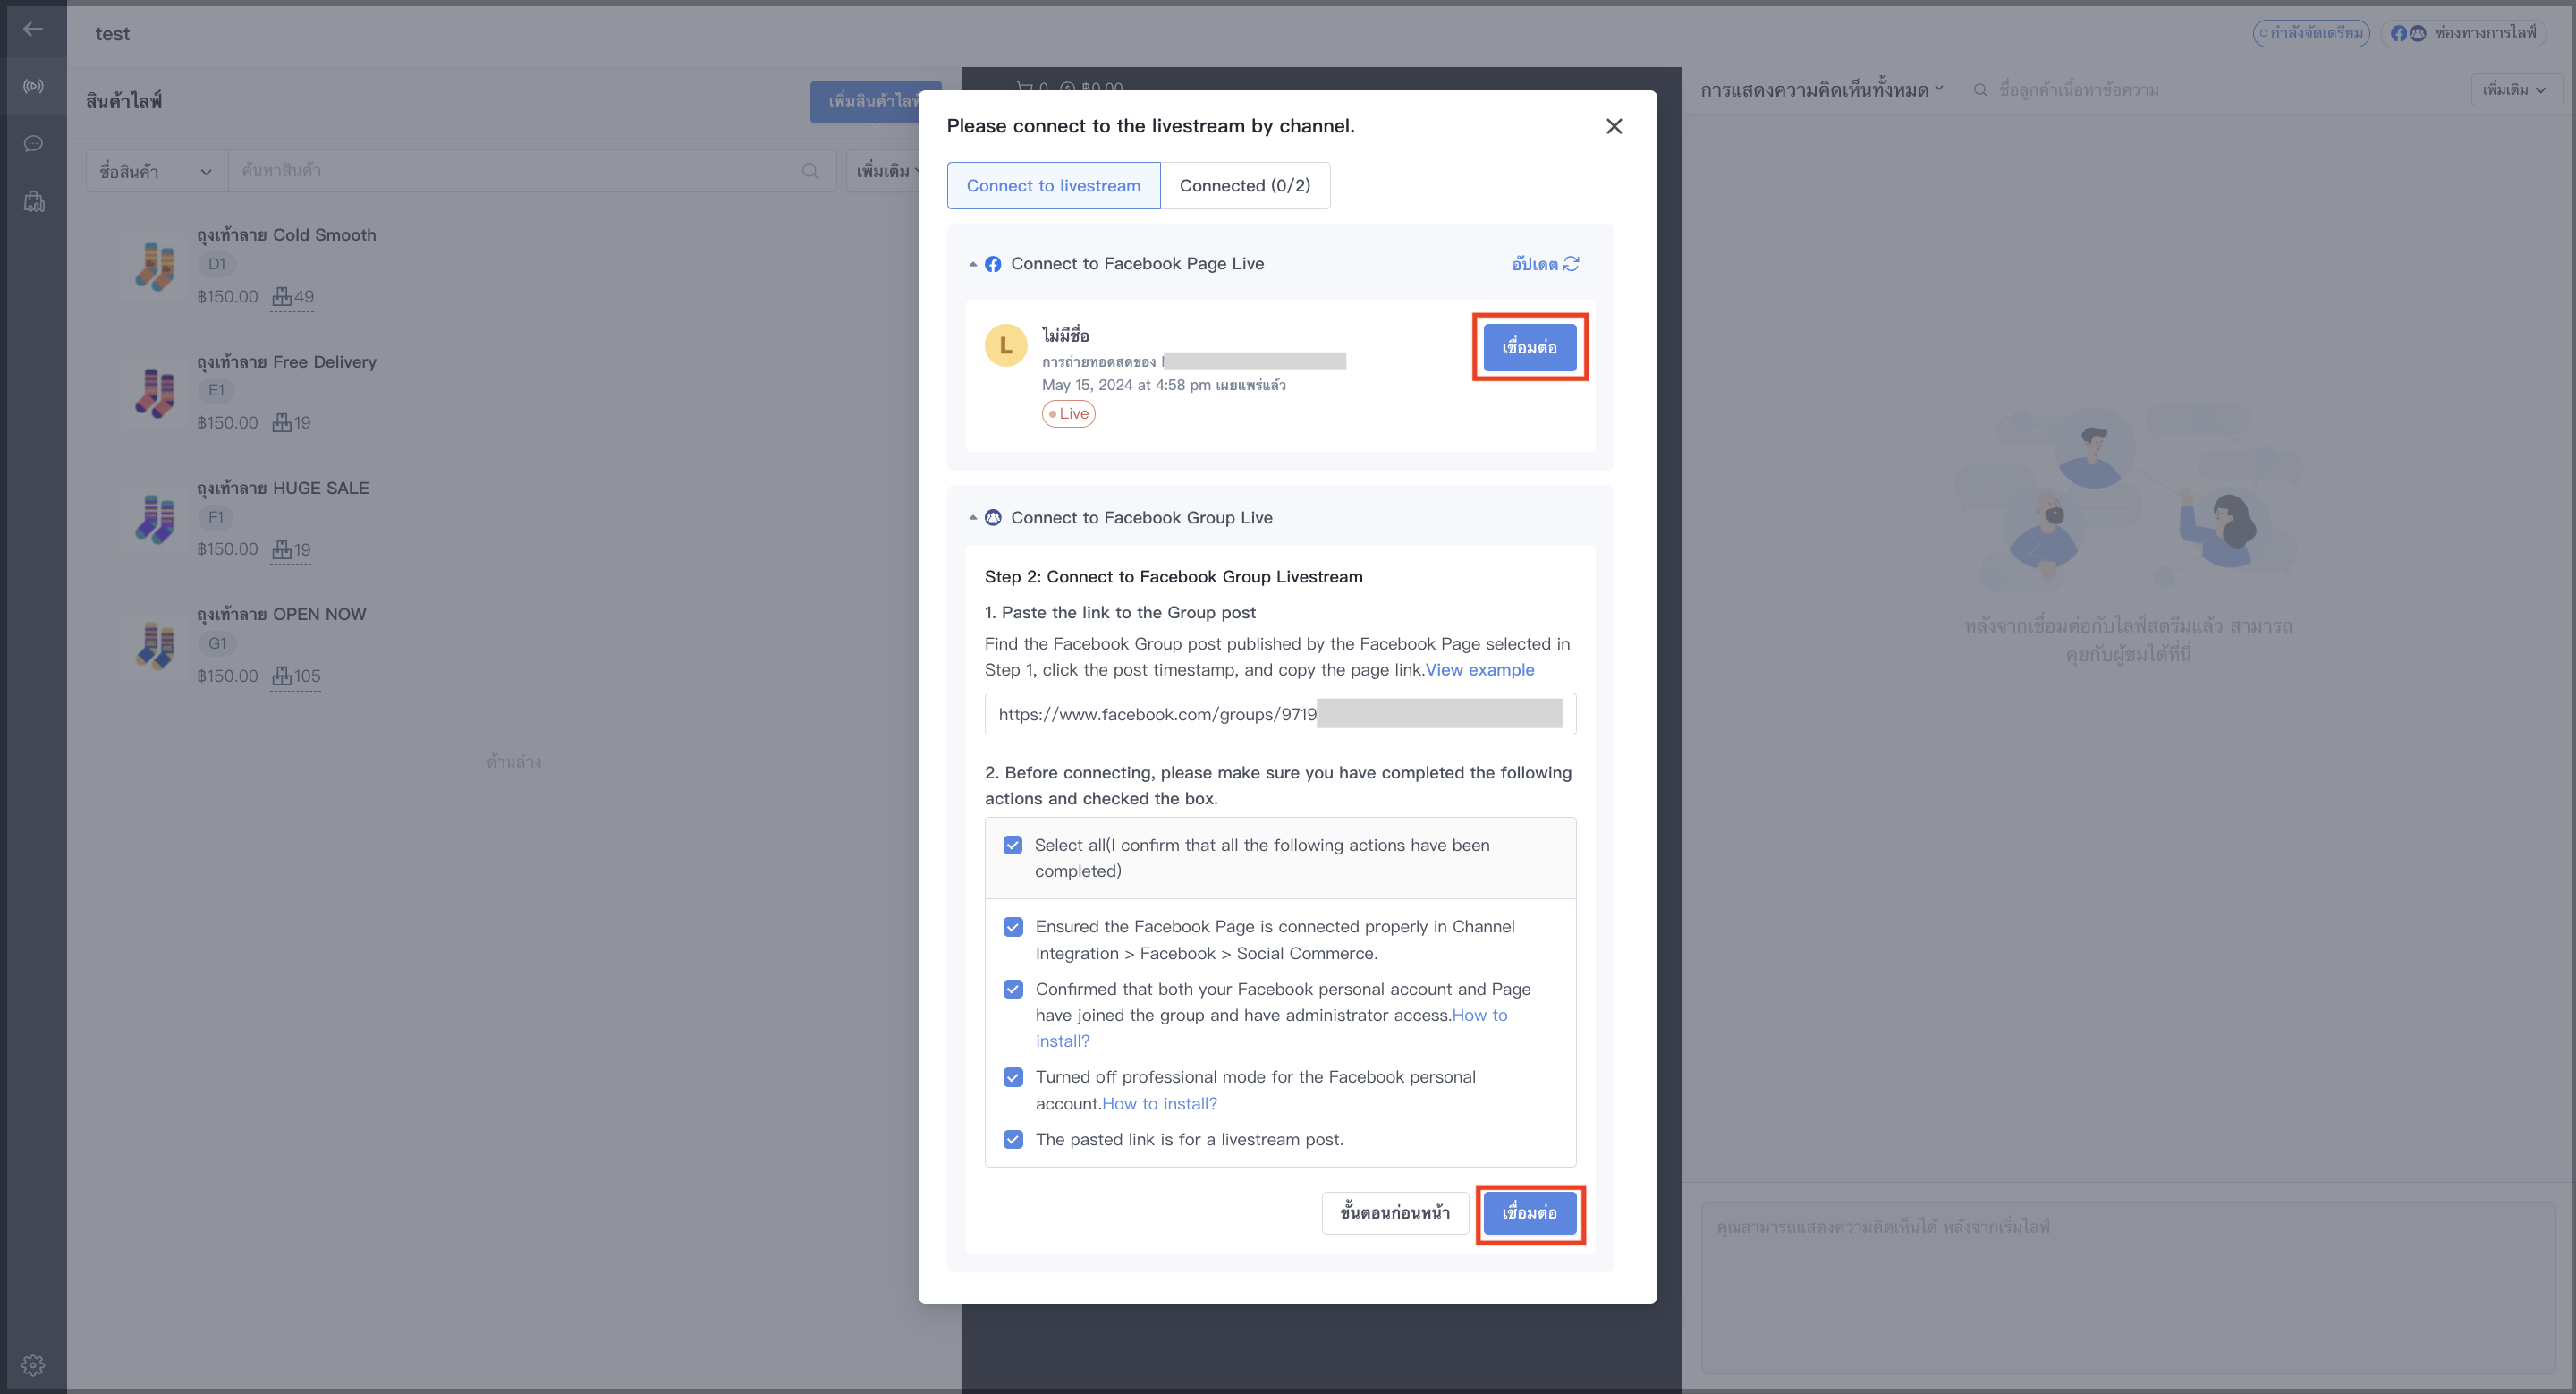Screen dimensions: 2576x1394
Task: Open How to install link for administrator access
Action: coord(1271,1028)
